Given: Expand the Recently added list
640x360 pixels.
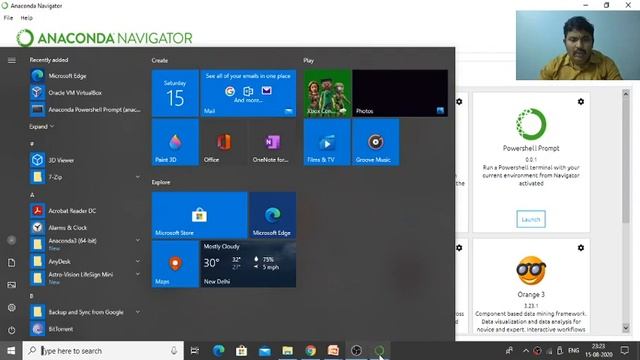Looking at the screenshot, I should [x=41, y=127].
